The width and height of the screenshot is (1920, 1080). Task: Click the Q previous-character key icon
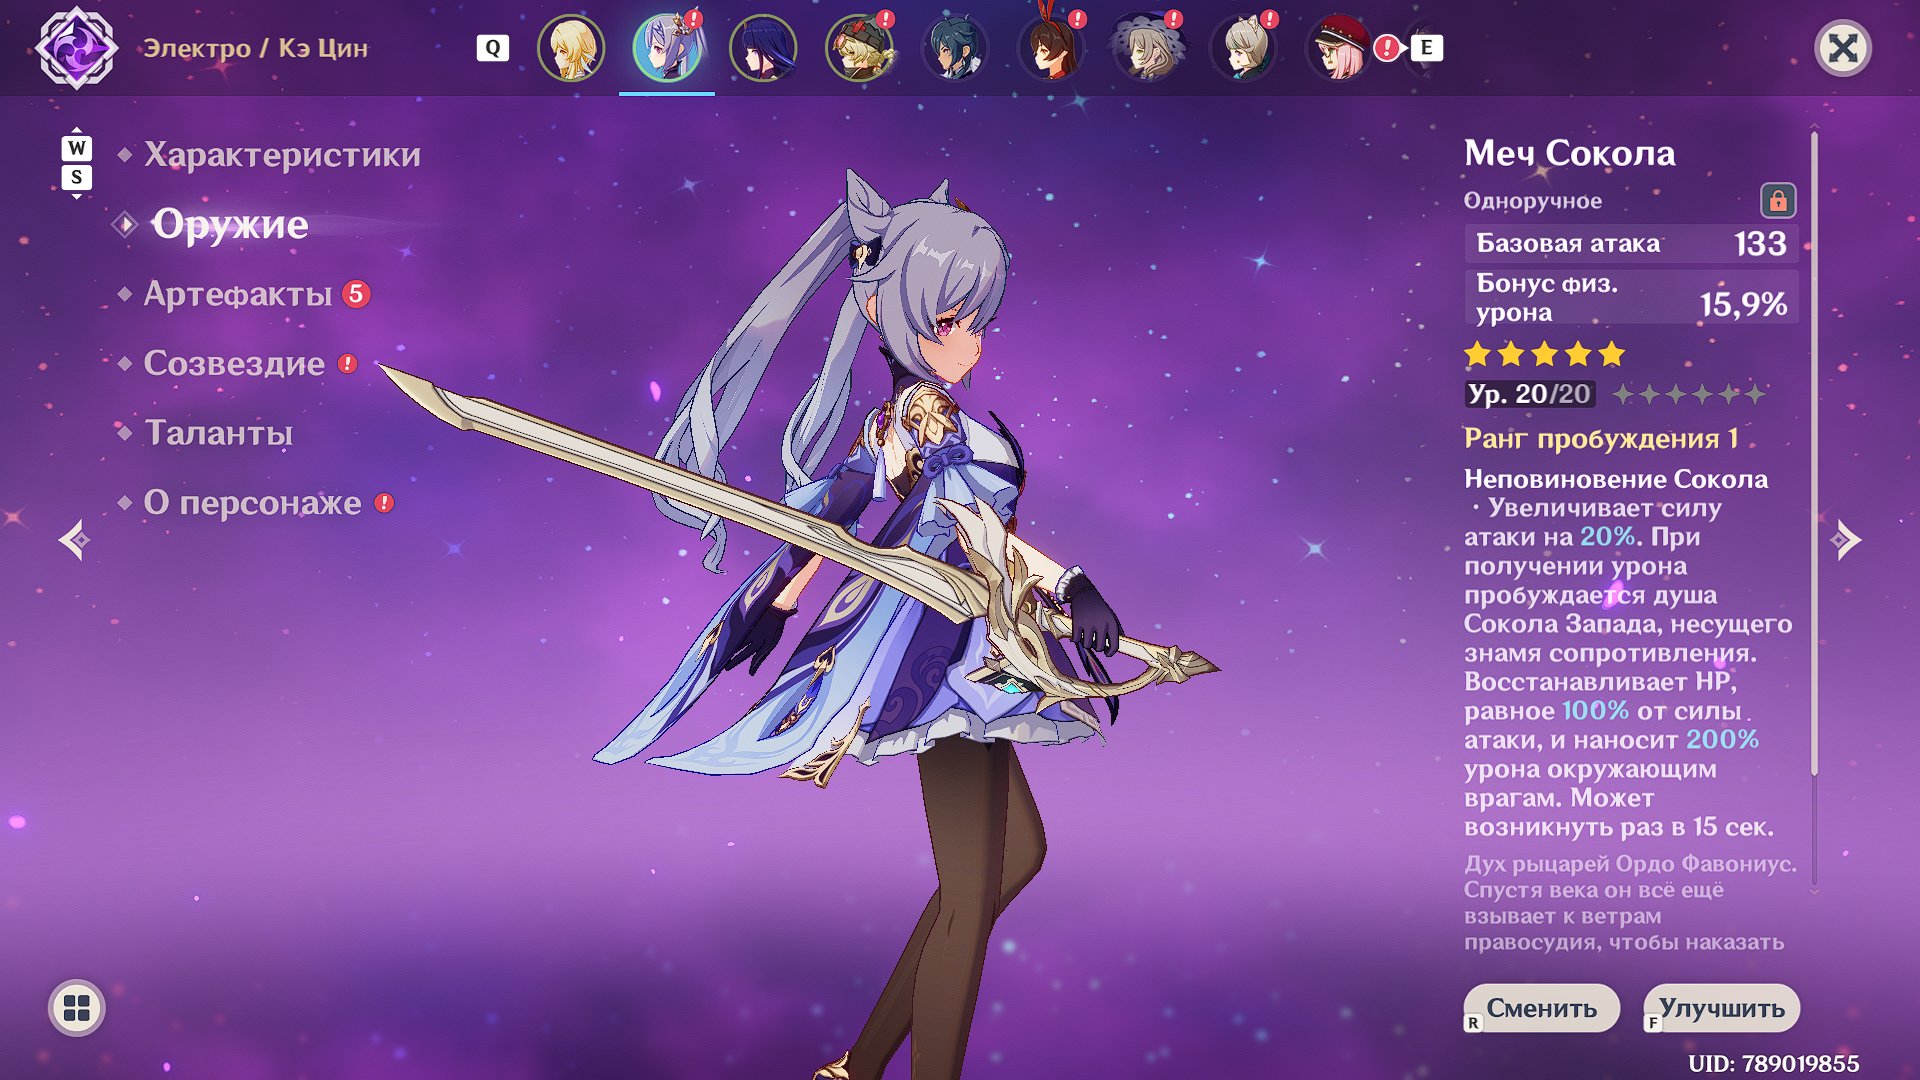pyautogui.click(x=492, y=48)
